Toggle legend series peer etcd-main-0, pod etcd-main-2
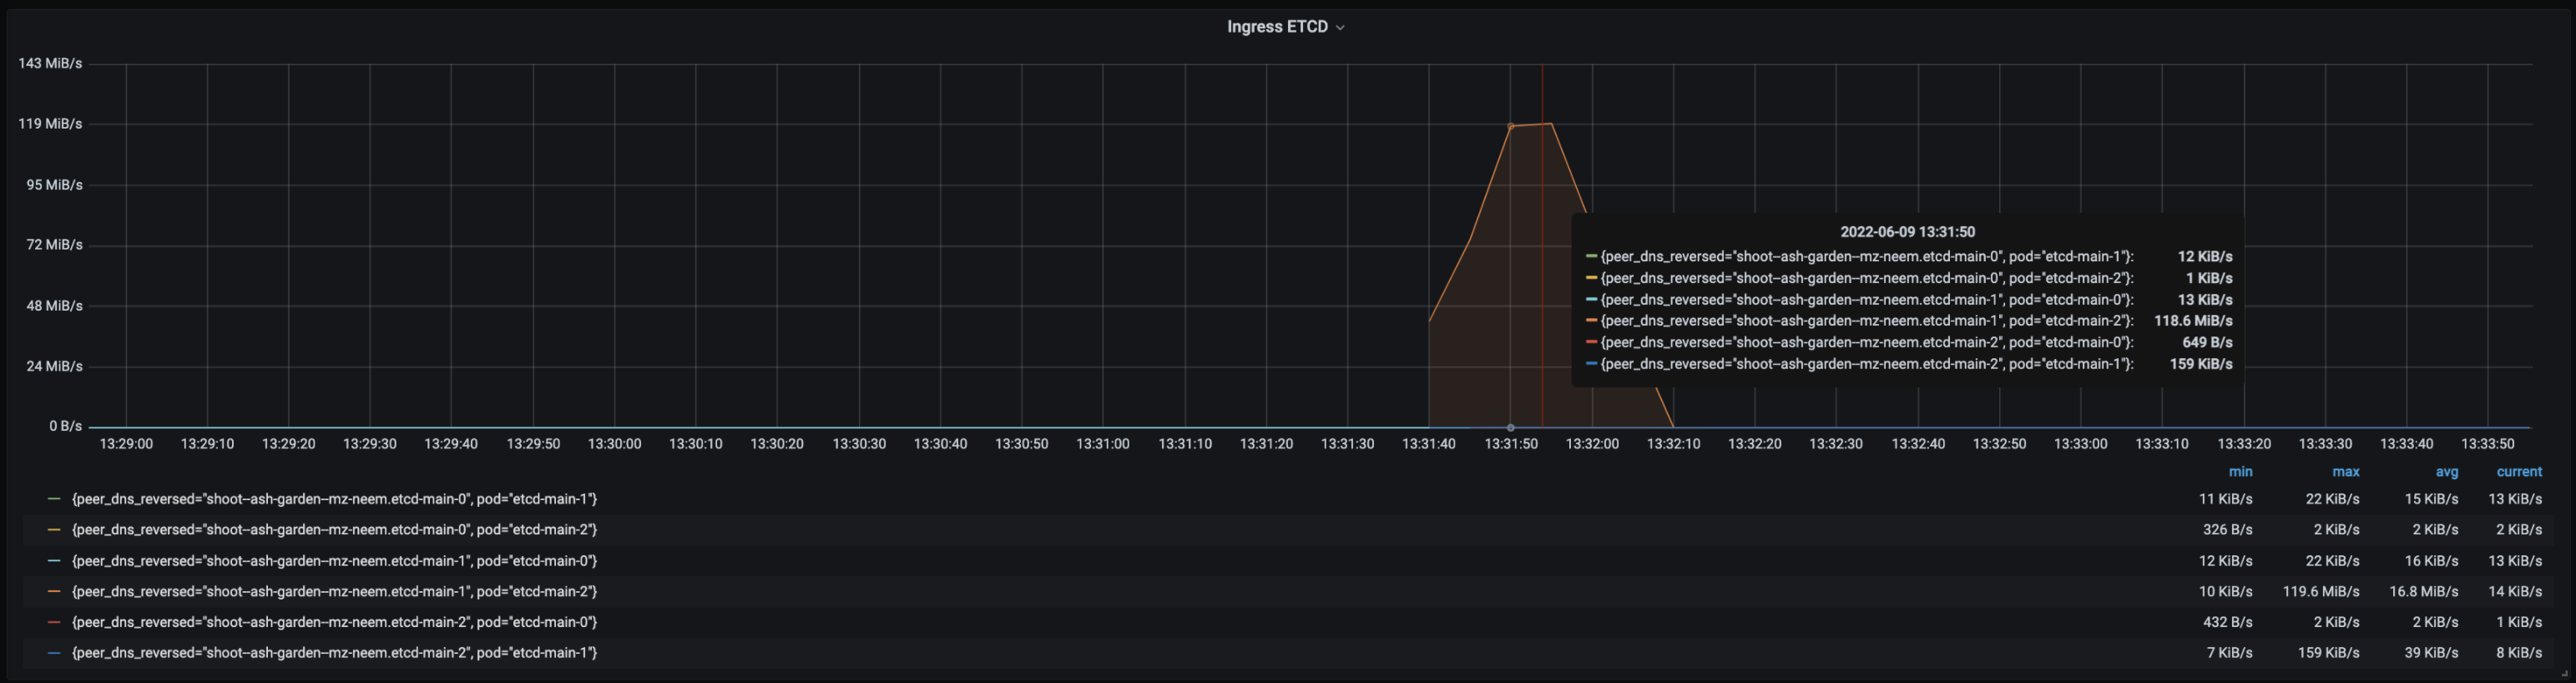The width and height of the screenshot is (2576, 683). [334, 530]
